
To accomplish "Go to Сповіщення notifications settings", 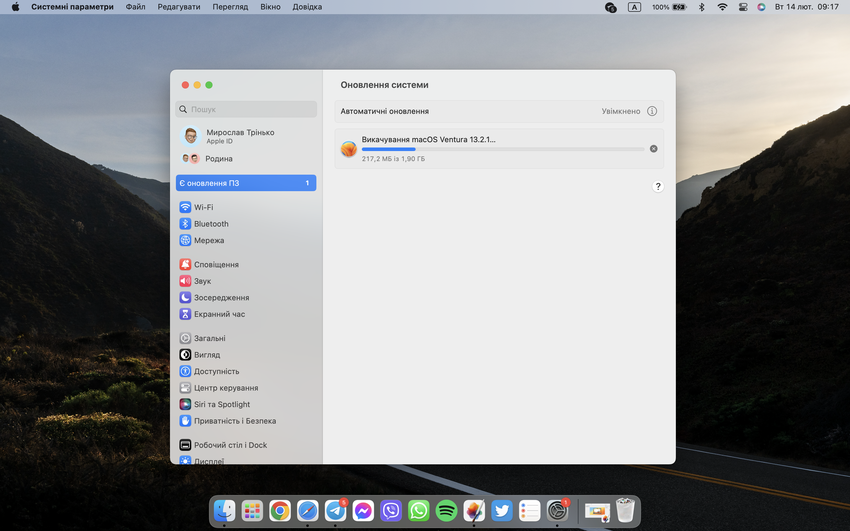I will click(215, 265).
